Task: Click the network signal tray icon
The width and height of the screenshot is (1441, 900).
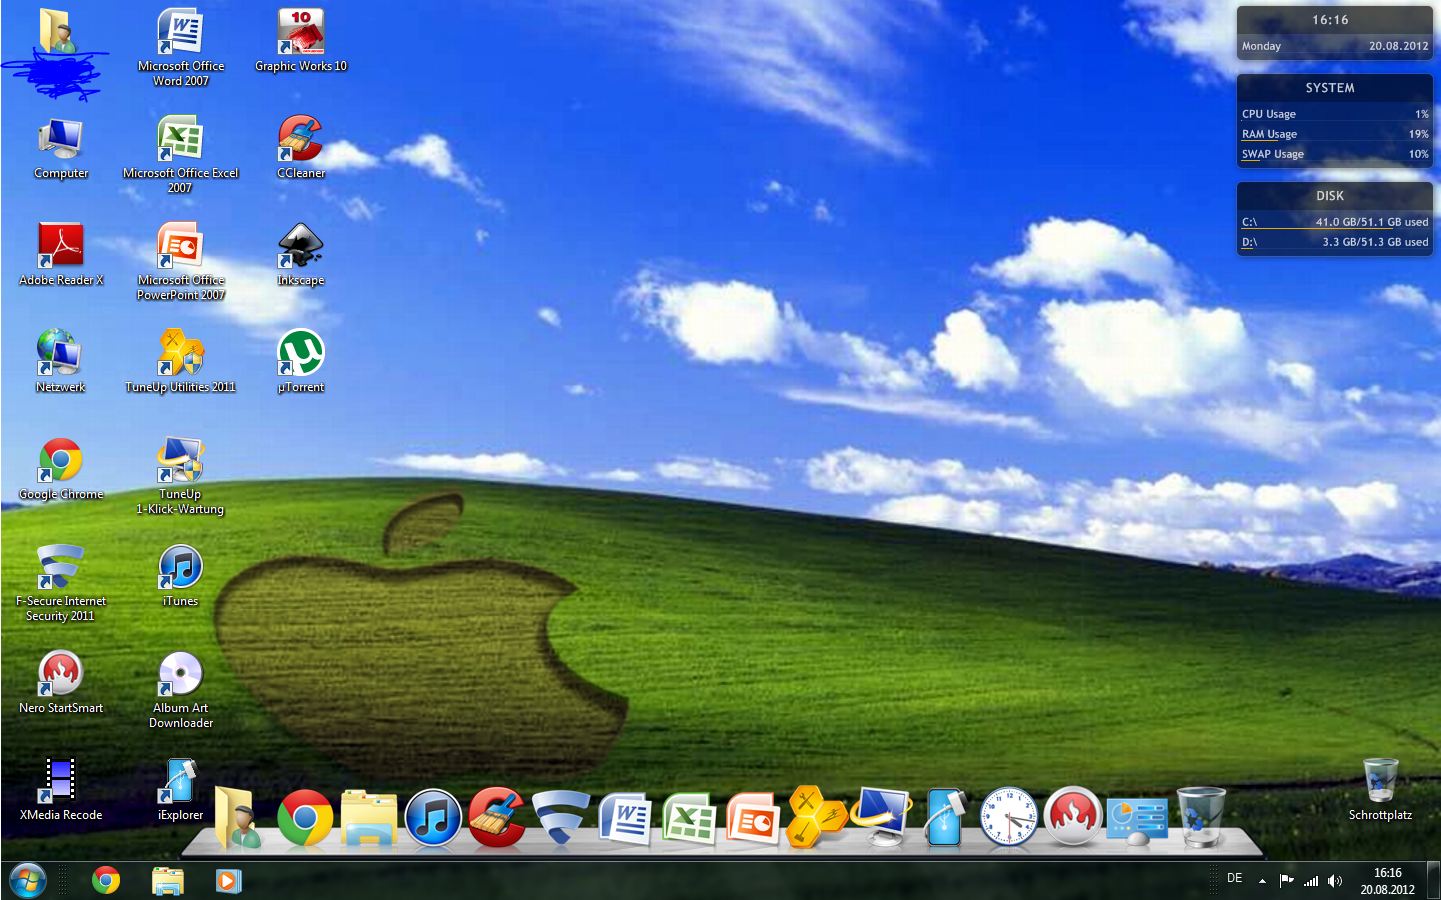Action: 1311,881
